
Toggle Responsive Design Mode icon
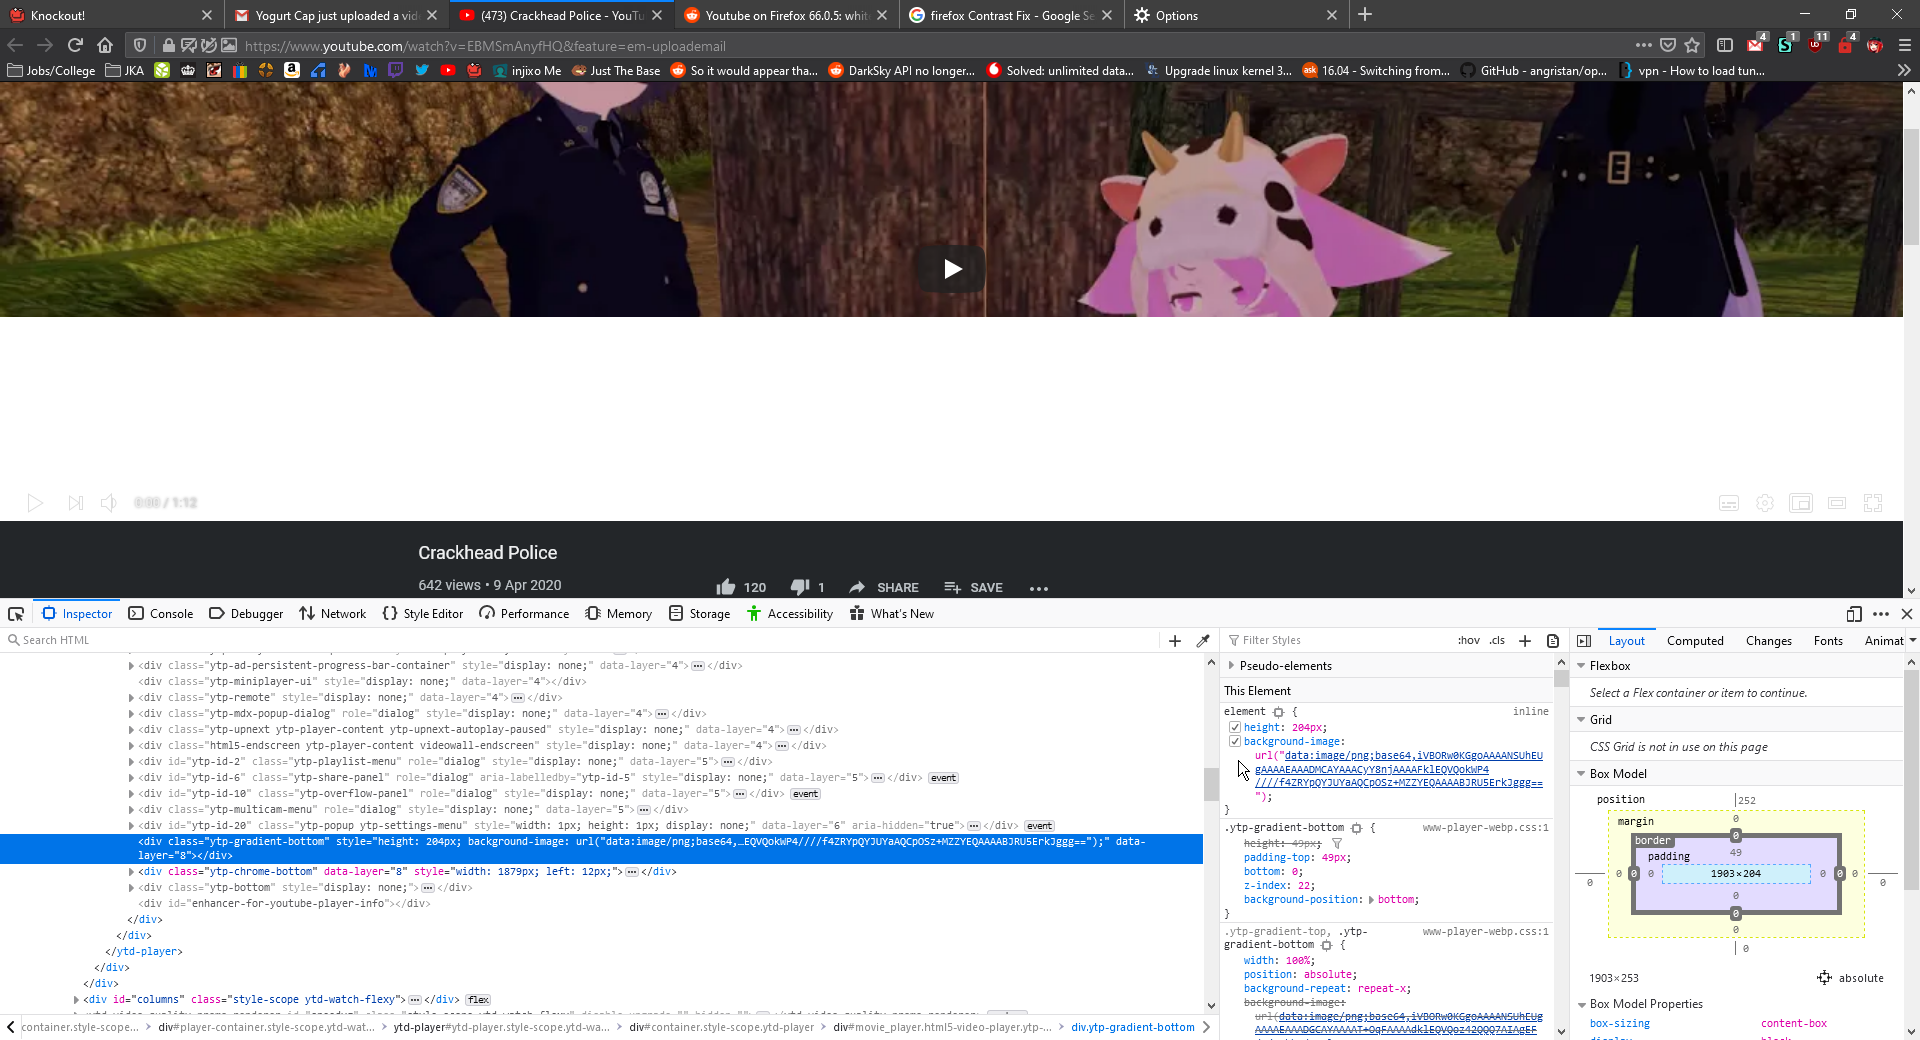(1854, 614)
